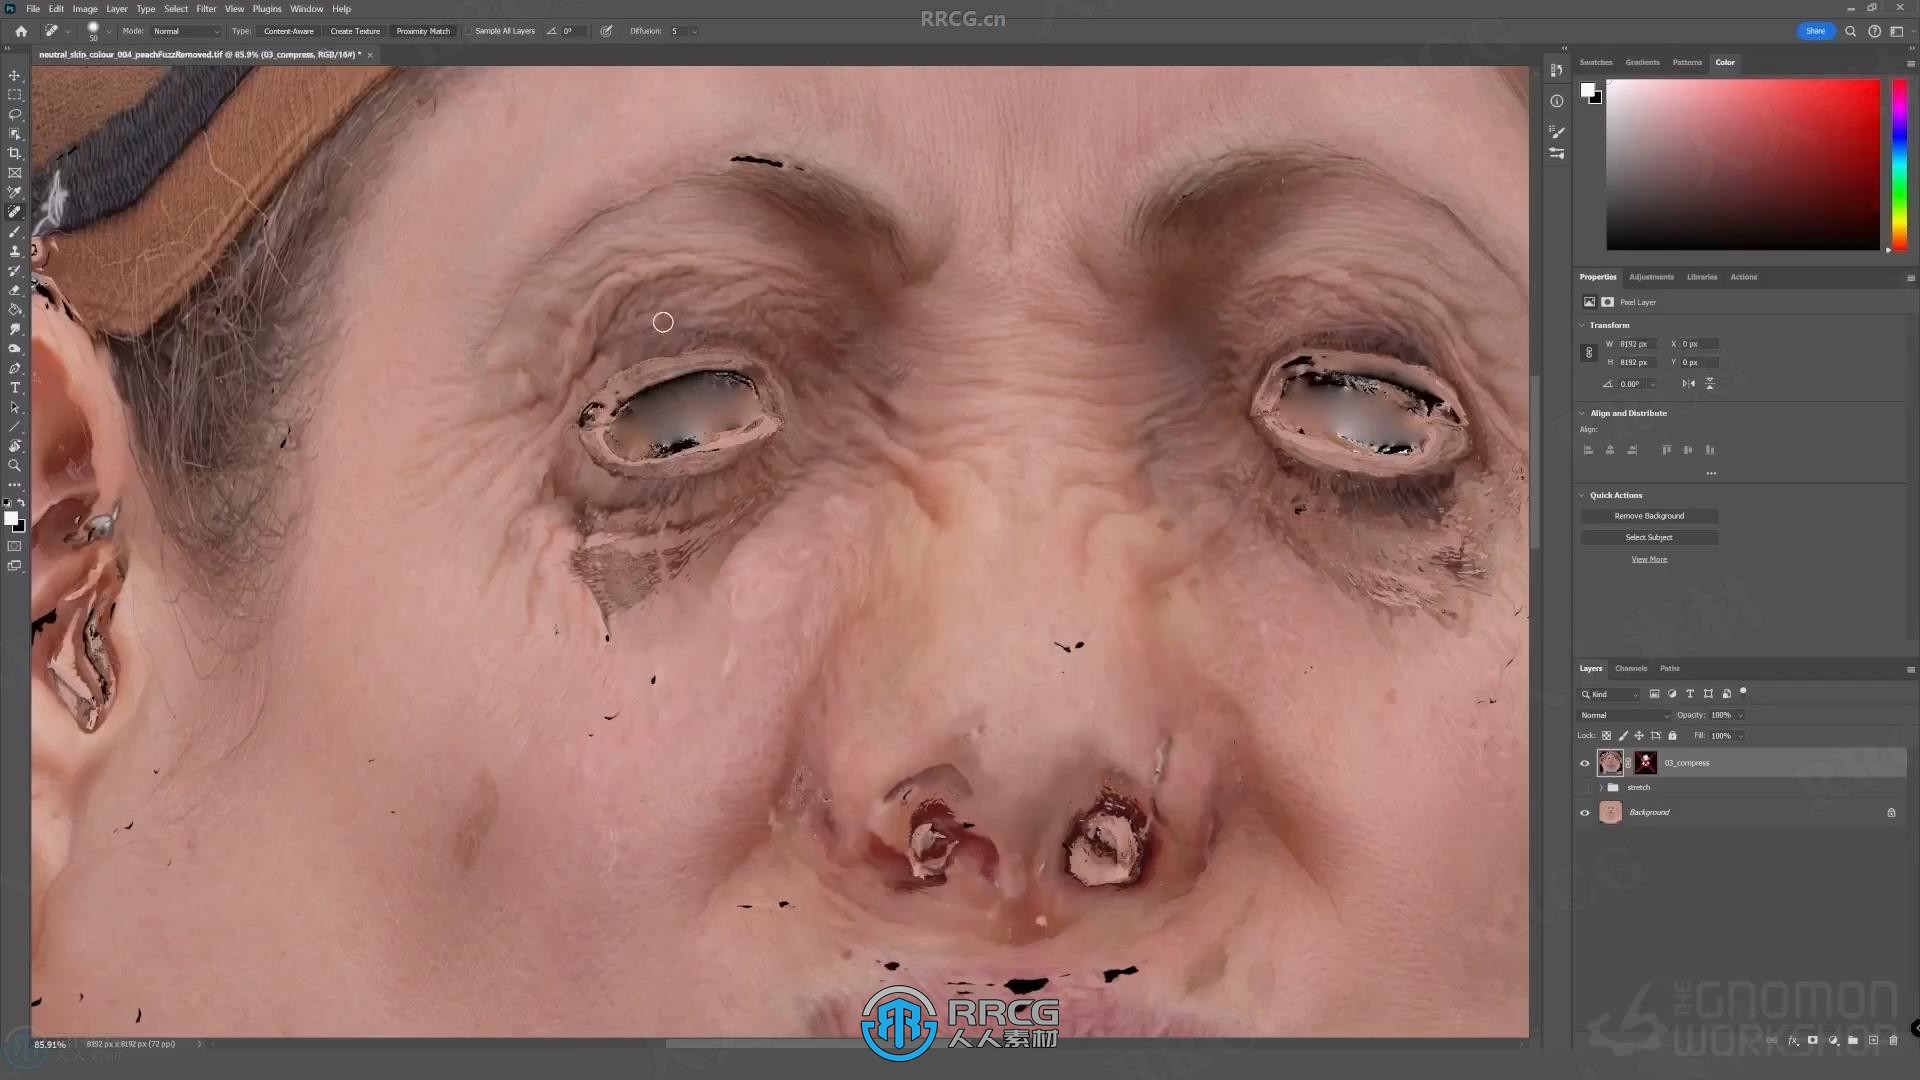Toggle lock transparent pixels

[1606, 736]
